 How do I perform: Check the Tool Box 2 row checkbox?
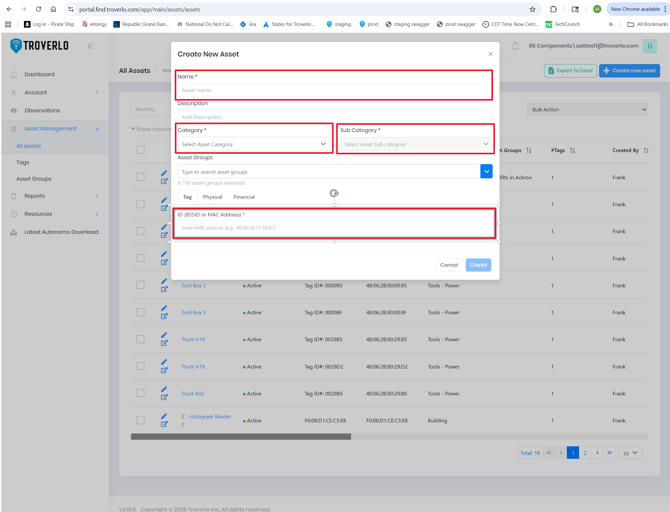(140, 285)
